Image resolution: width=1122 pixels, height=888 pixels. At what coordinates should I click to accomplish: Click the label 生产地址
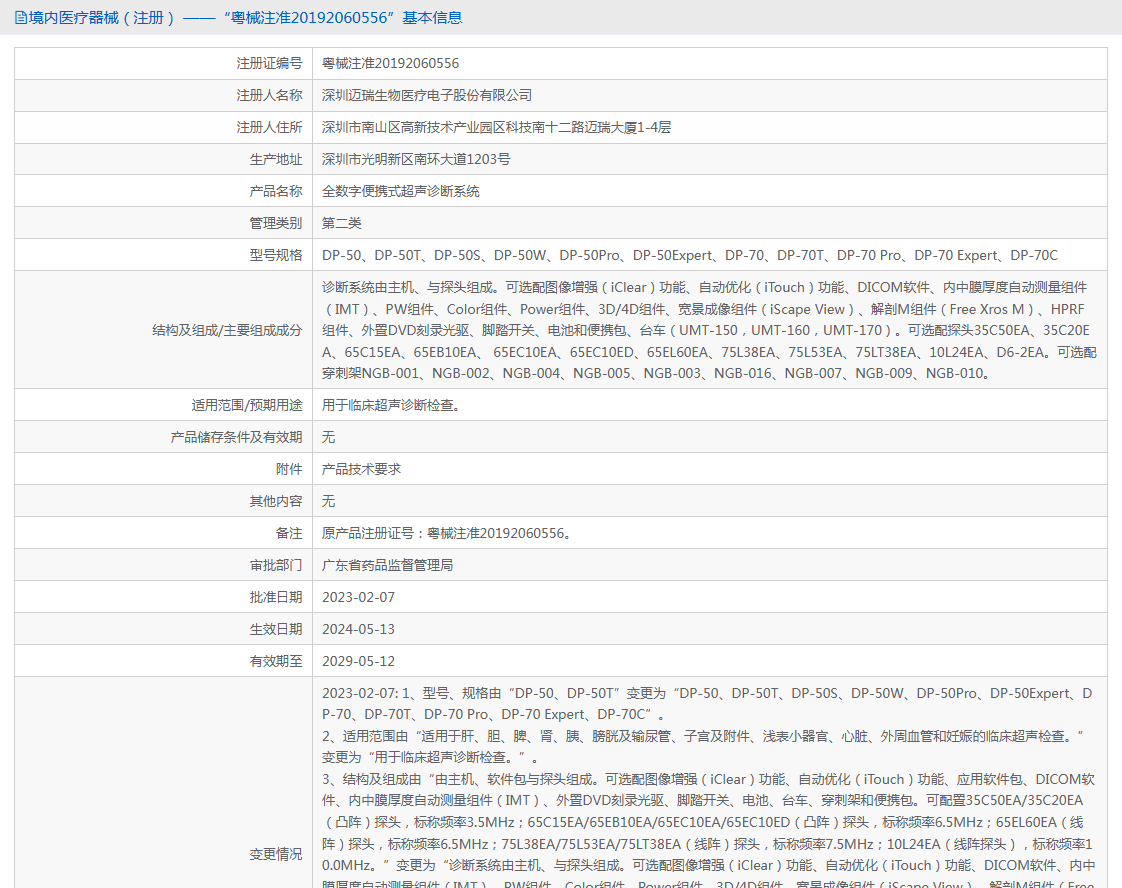(x=275, y=160)
